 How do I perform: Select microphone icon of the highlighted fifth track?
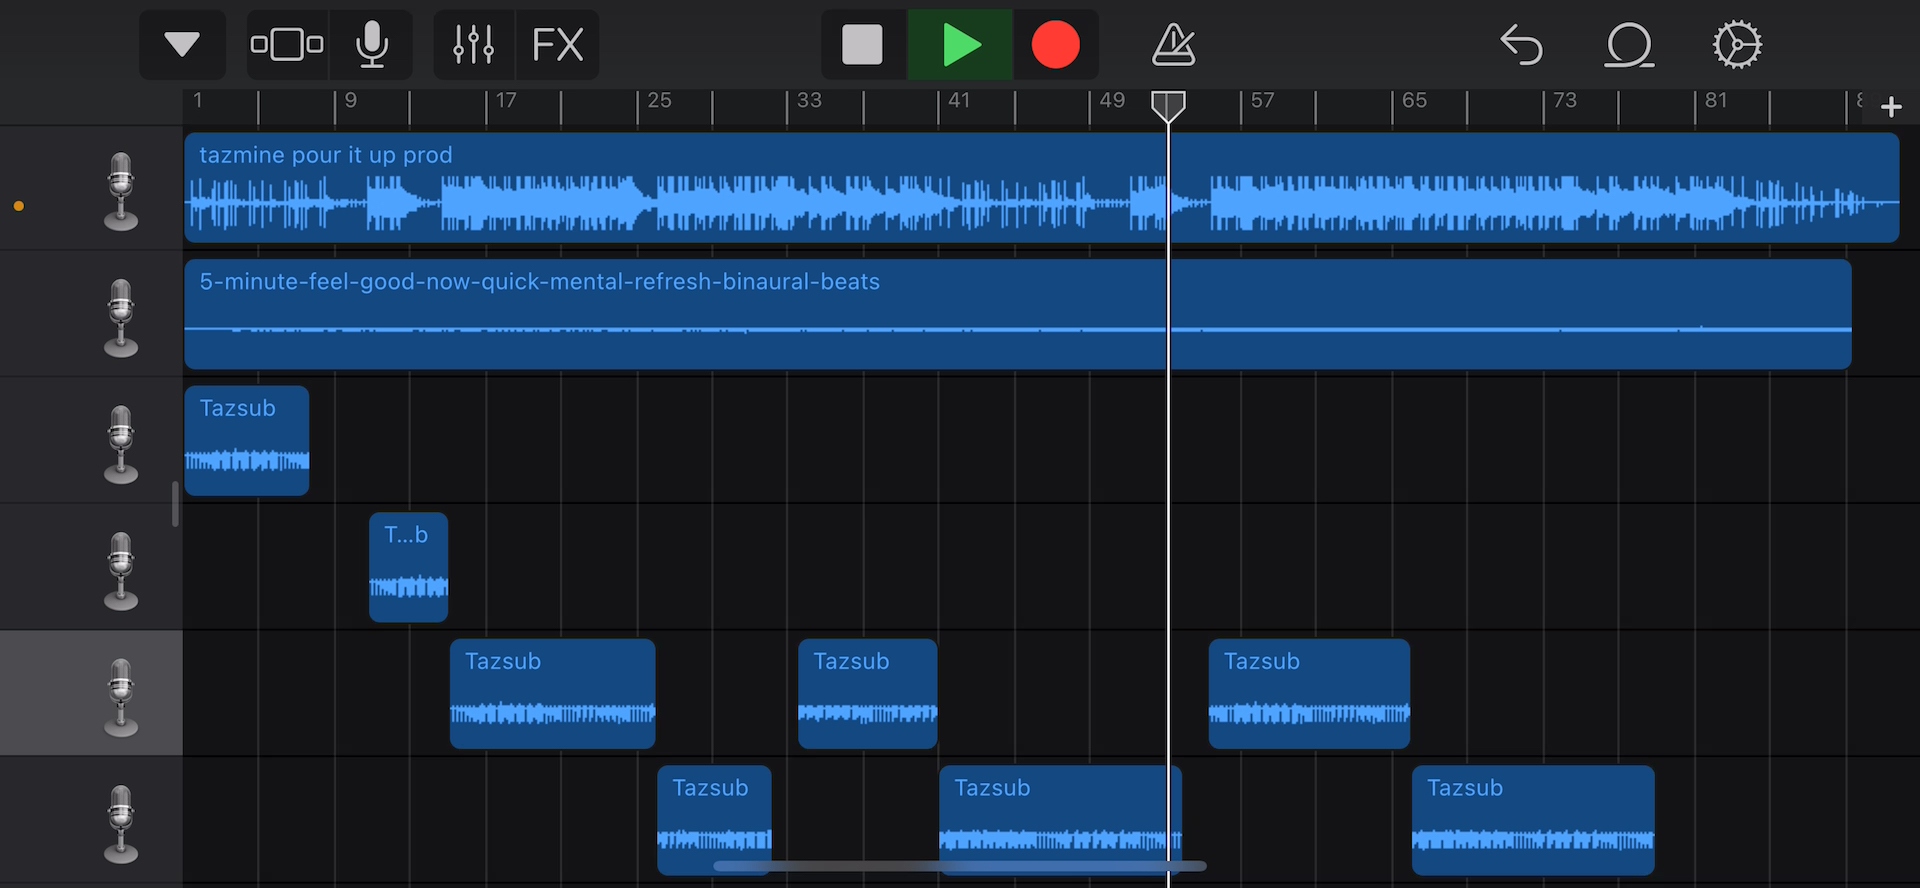121,697
